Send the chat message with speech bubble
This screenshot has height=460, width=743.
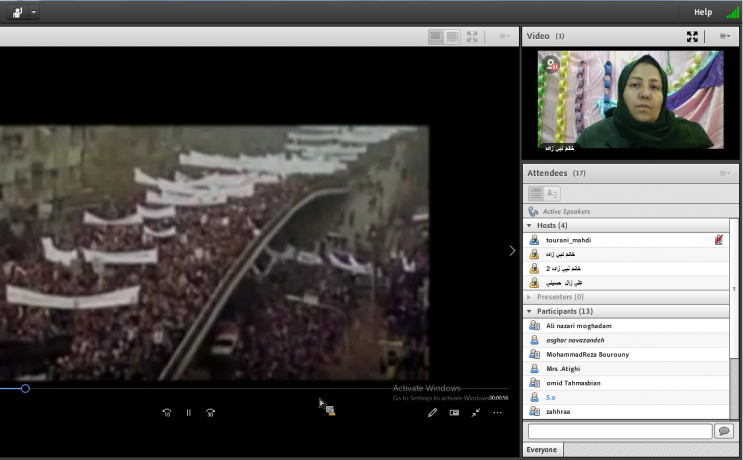point(724,431)
